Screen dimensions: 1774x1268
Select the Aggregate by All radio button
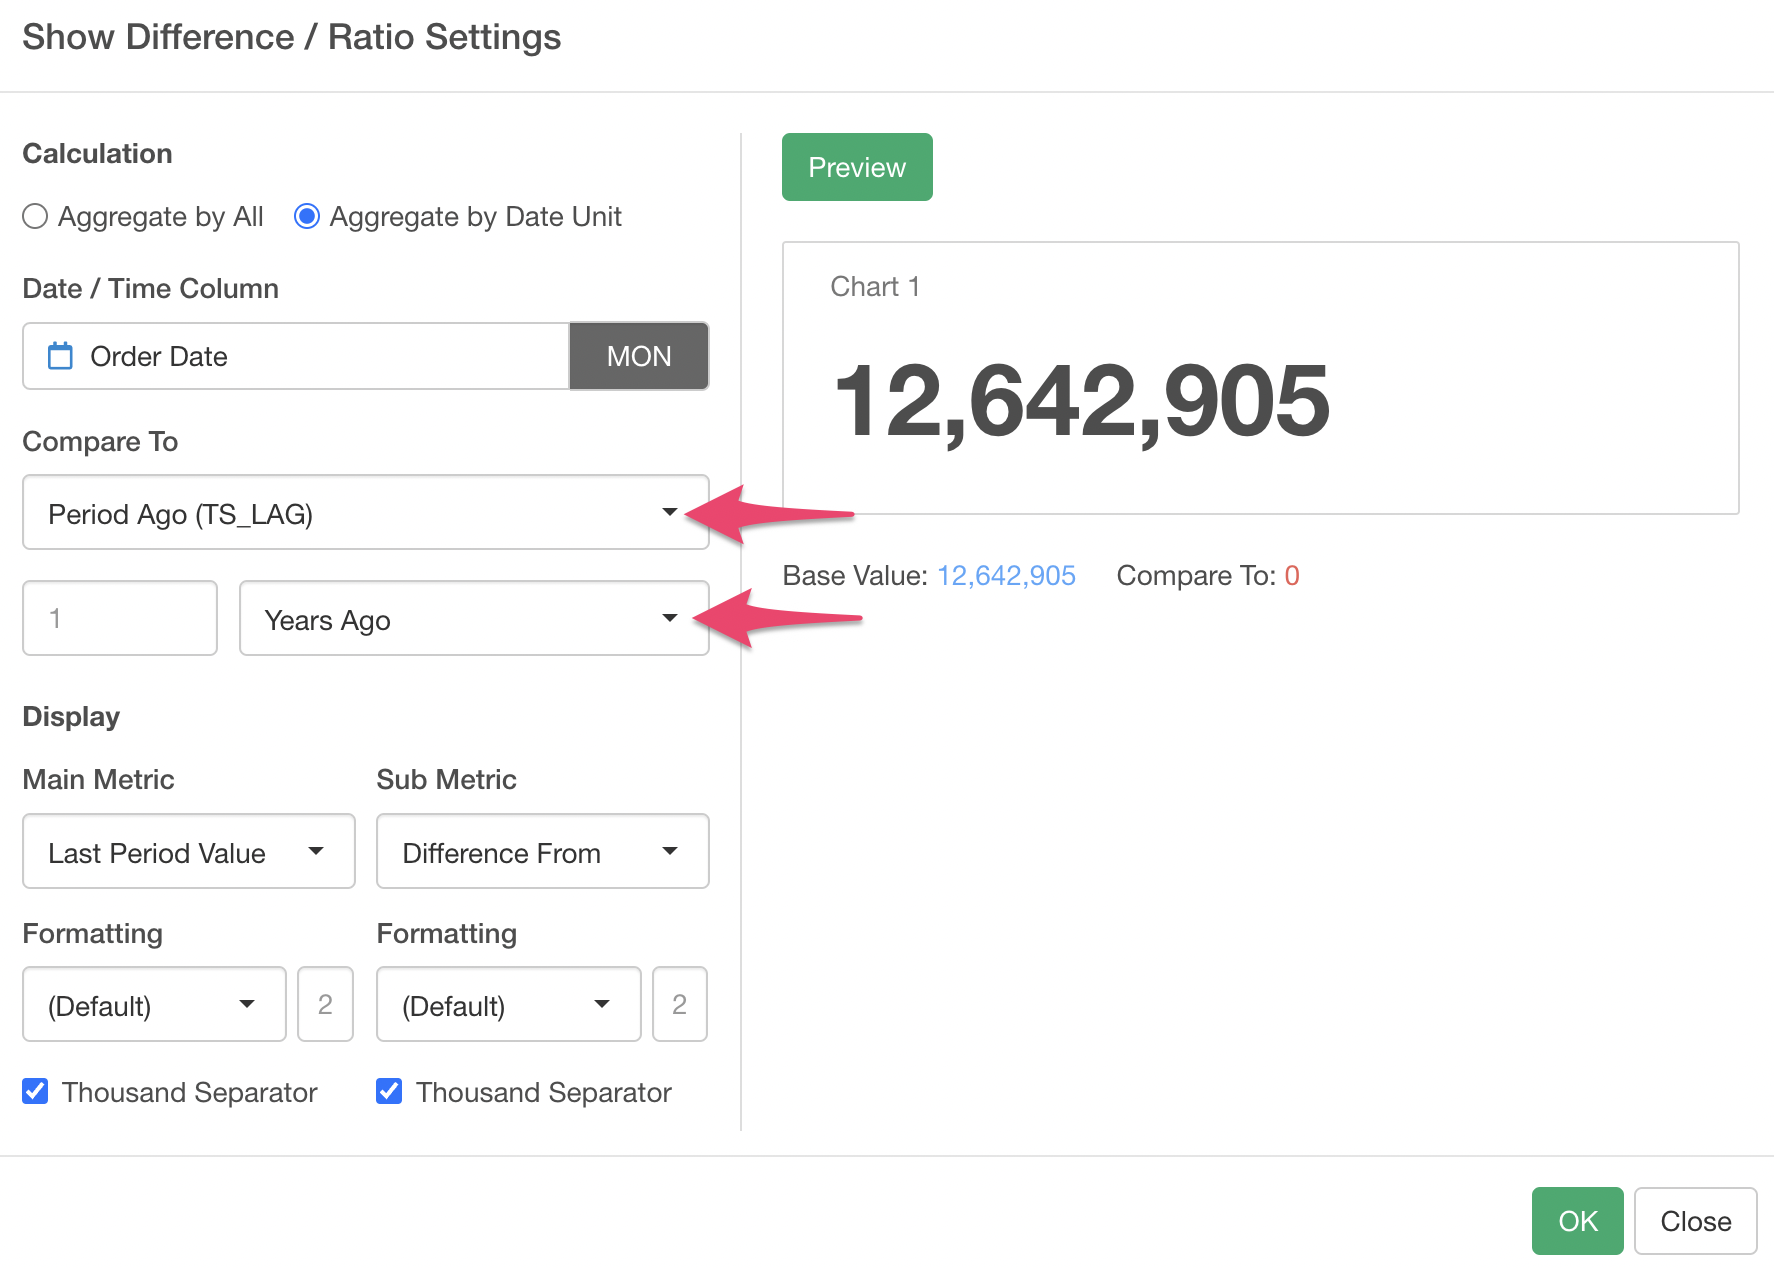click(x=36, y=217)
